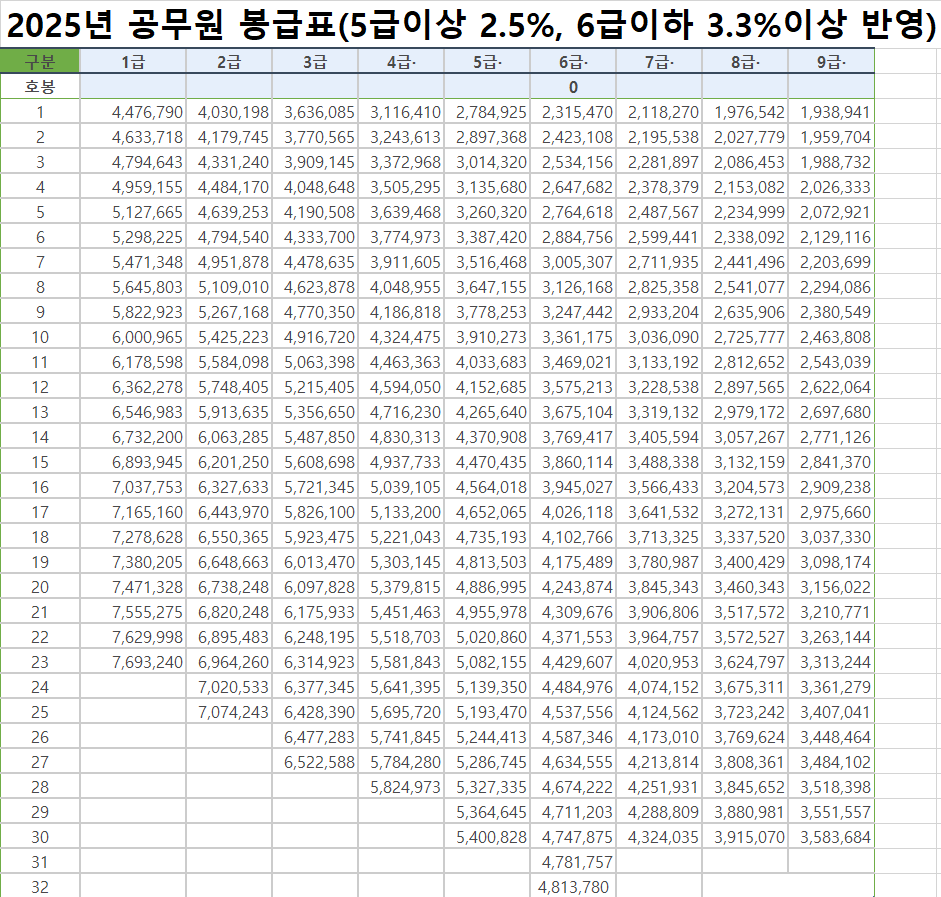
Task: Select cell with value 6,893,945
Action: click(133, 462)
